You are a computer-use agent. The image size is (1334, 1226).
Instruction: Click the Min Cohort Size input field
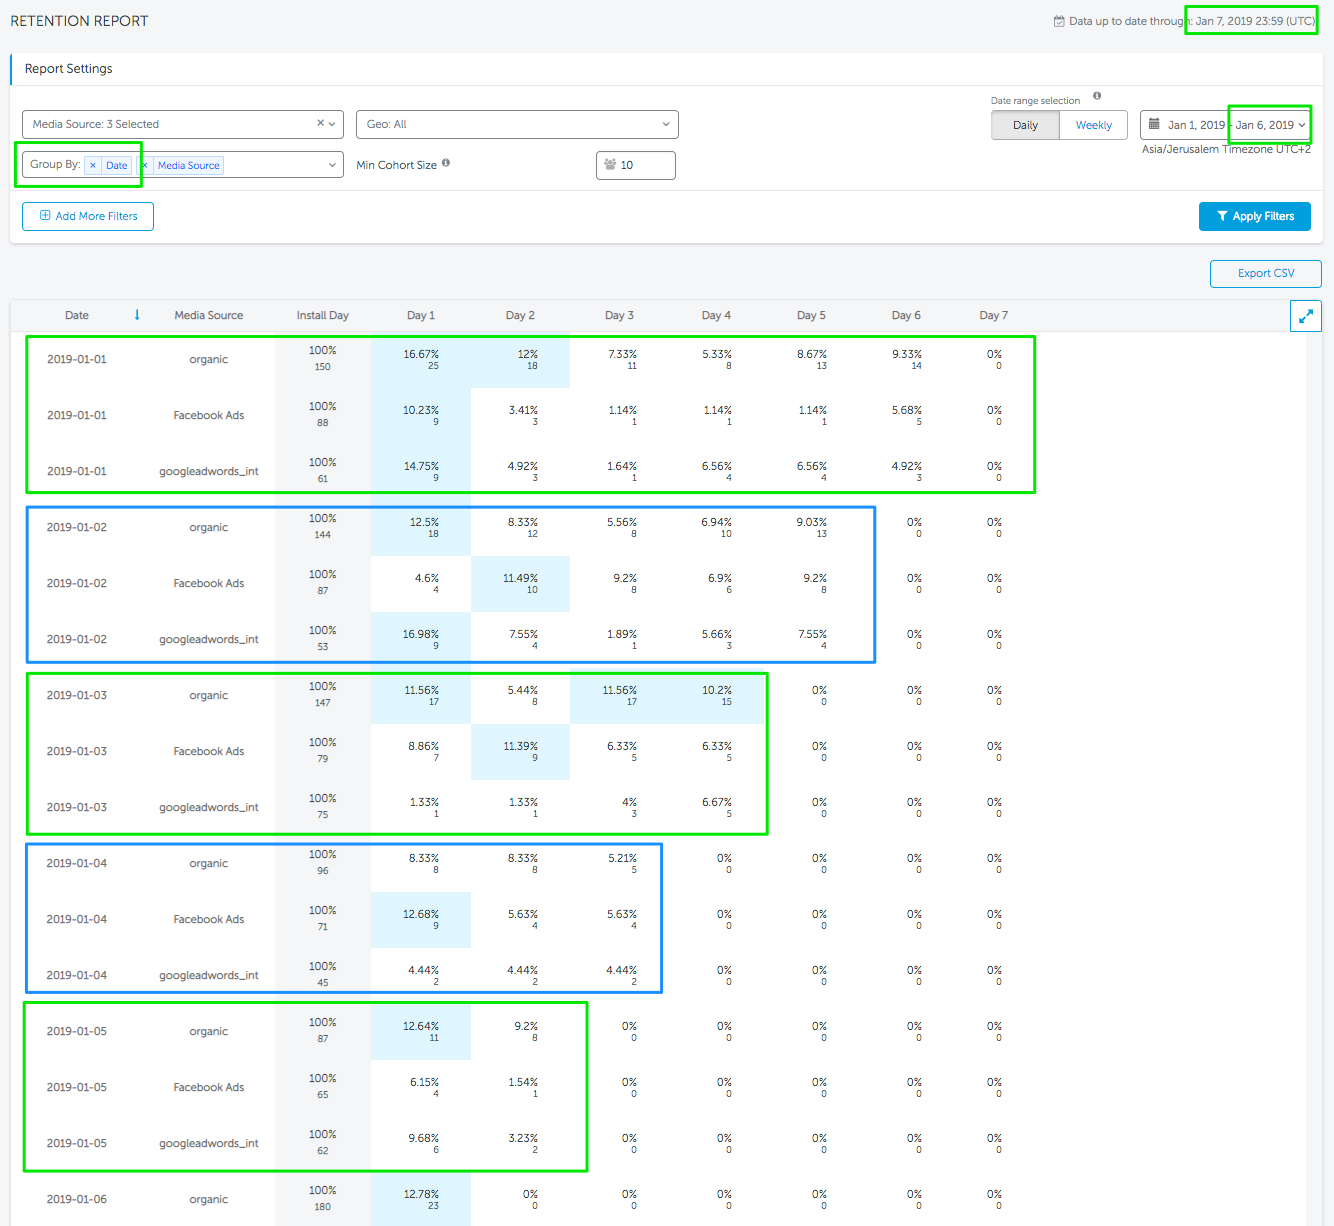point(640,165)
